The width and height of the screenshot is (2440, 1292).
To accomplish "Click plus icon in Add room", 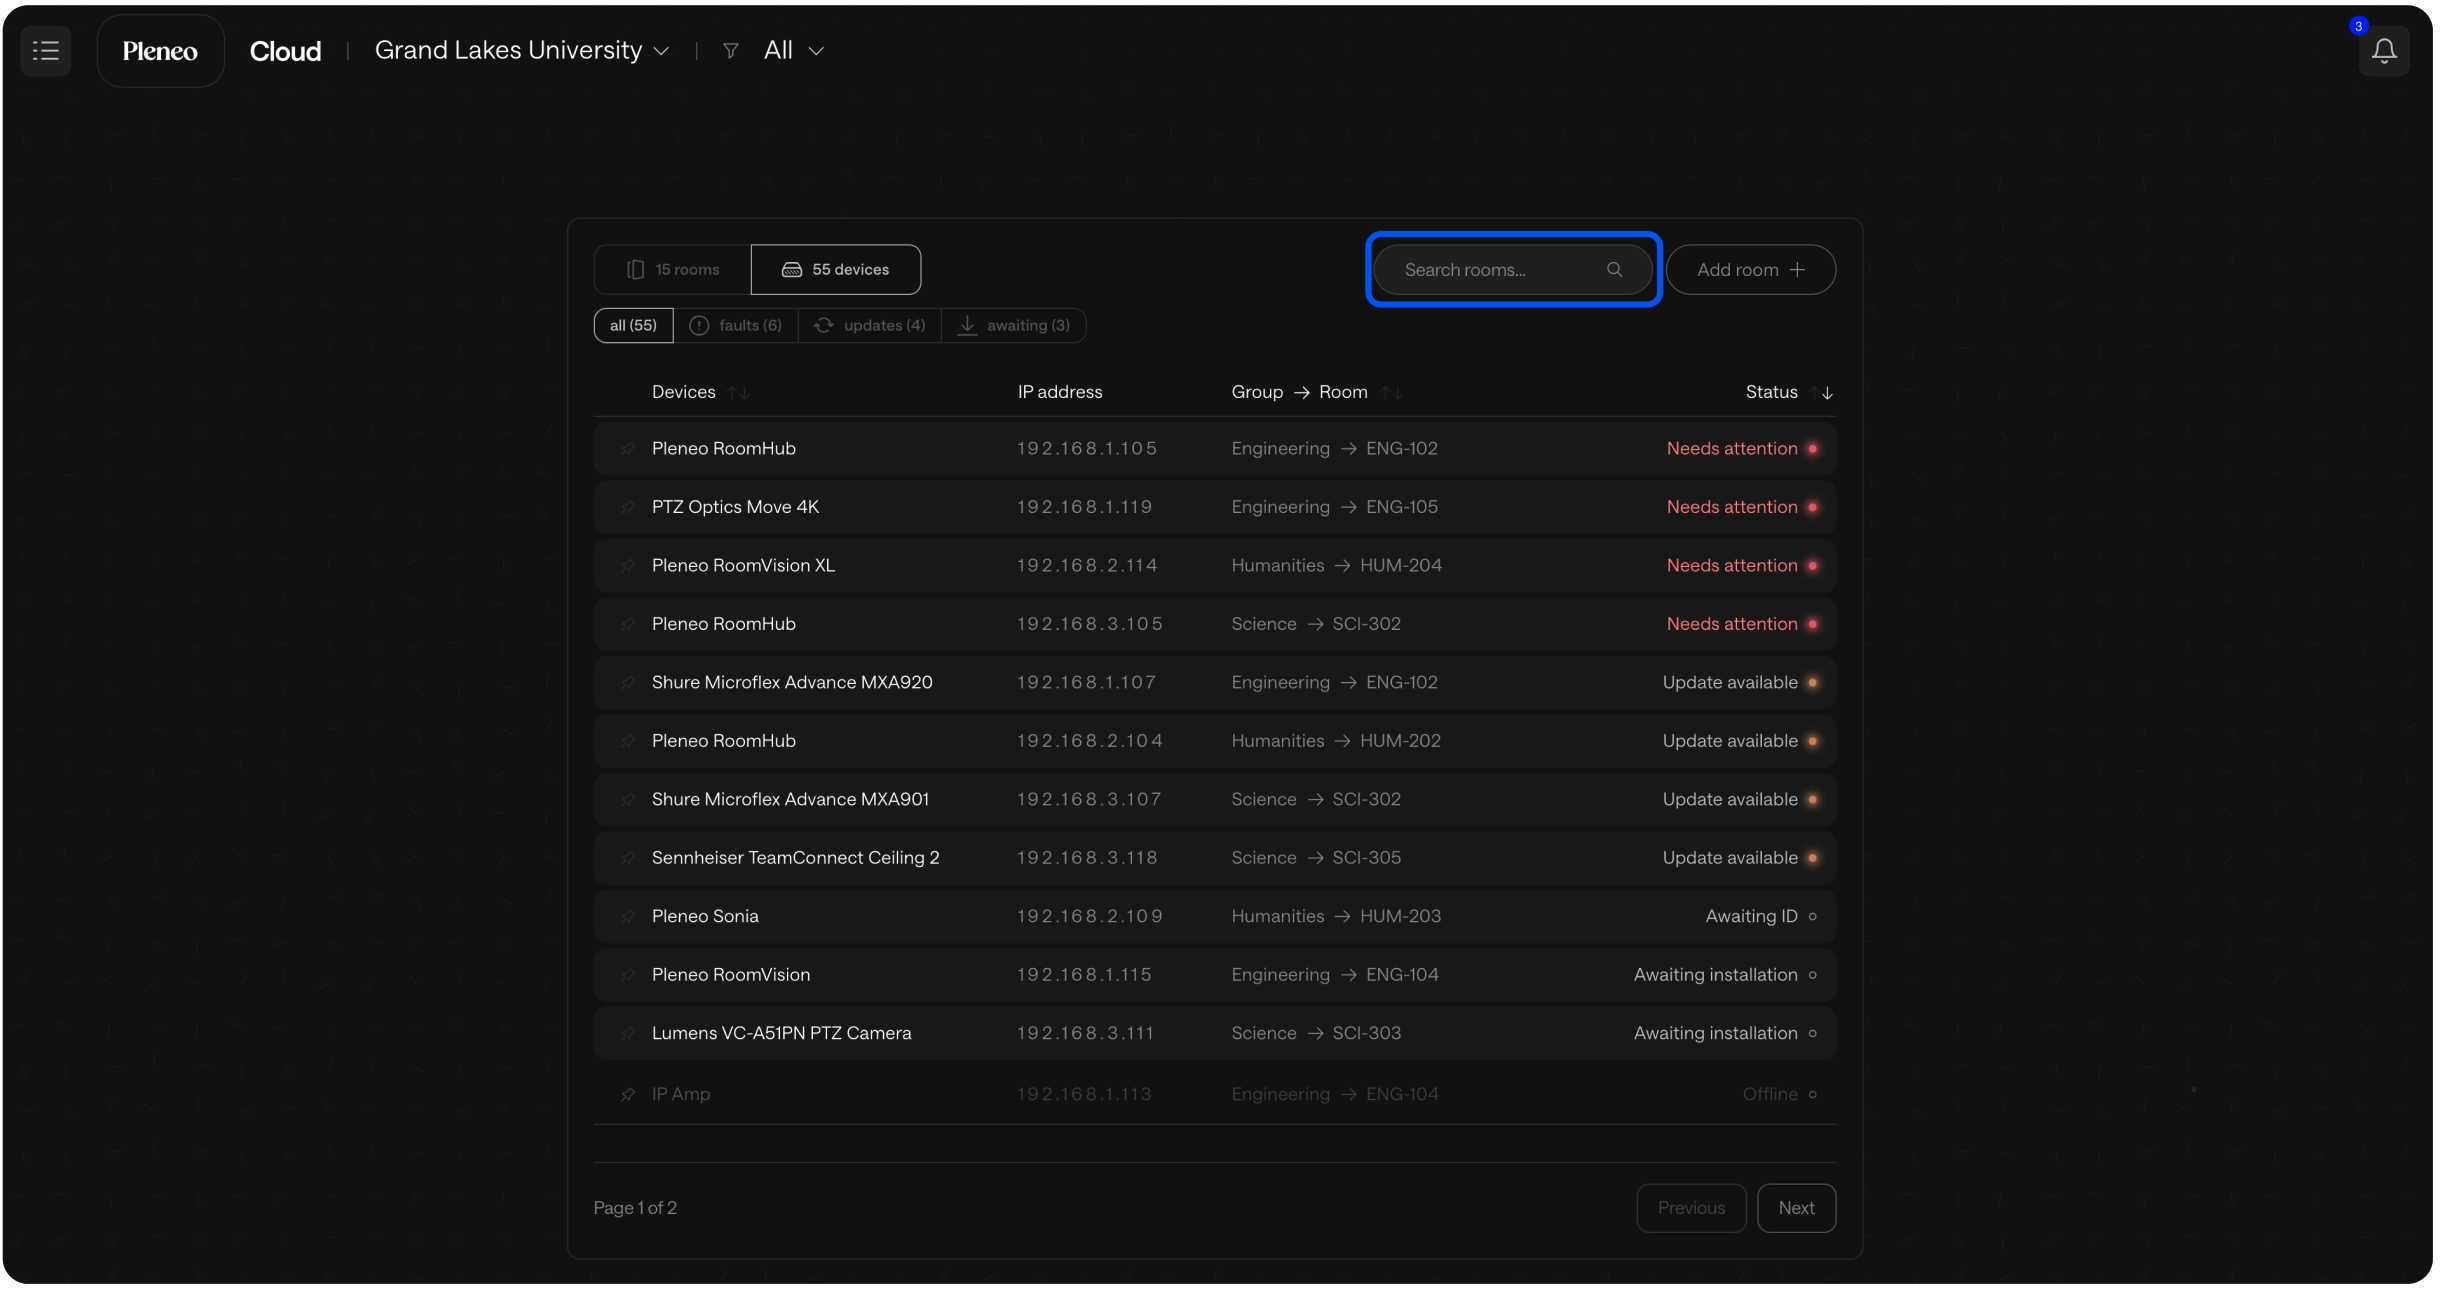I will click(x=1797, y=270).
